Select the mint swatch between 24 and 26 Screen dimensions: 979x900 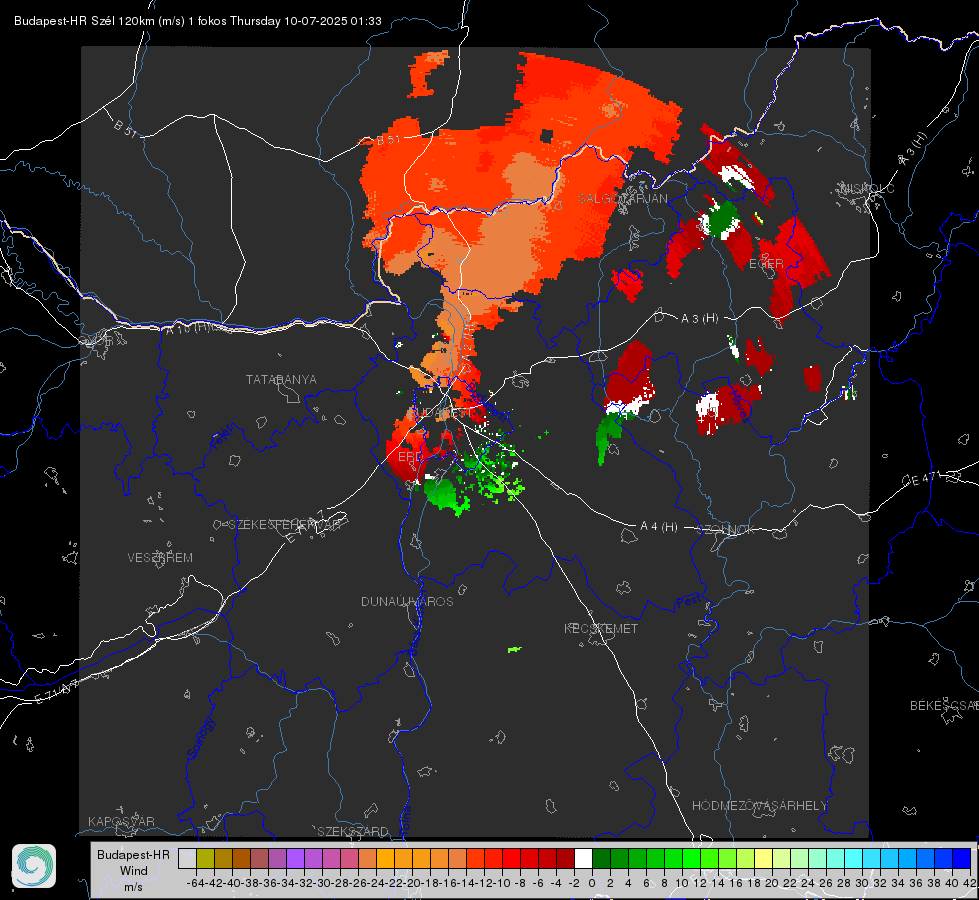pyautogui.click(x=817, y=859)
